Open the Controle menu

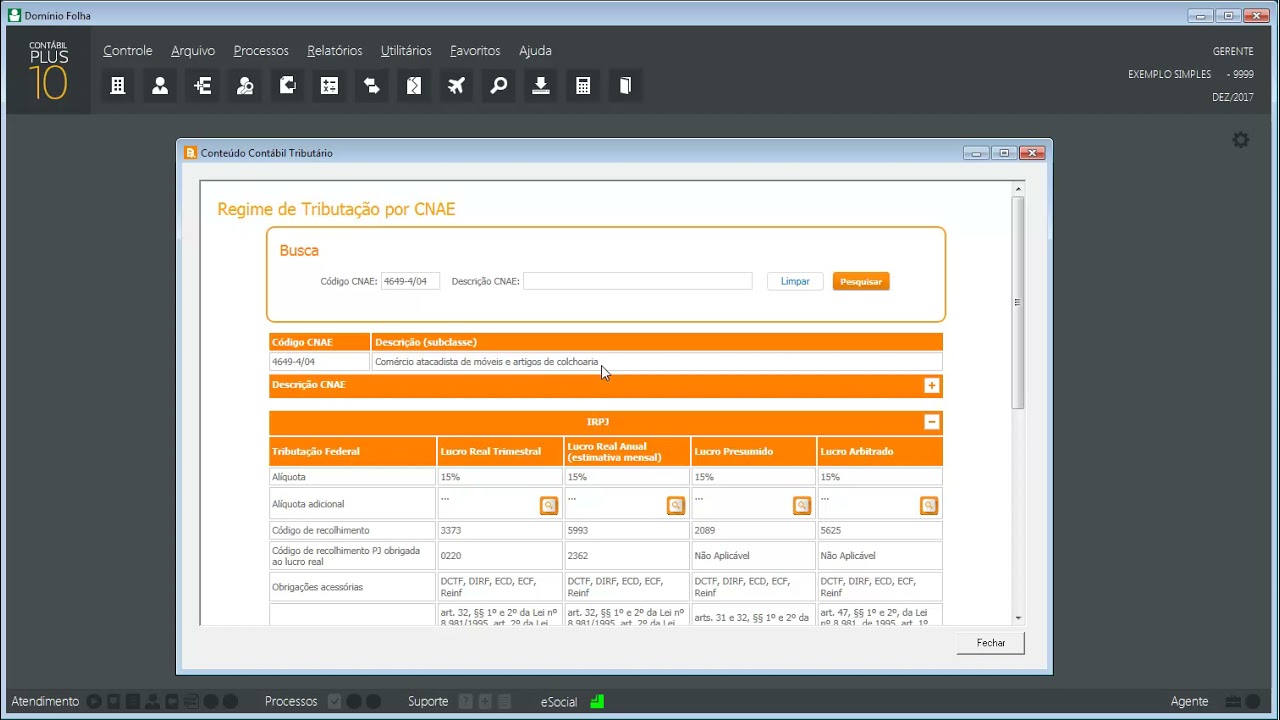(x=128, y=51)
